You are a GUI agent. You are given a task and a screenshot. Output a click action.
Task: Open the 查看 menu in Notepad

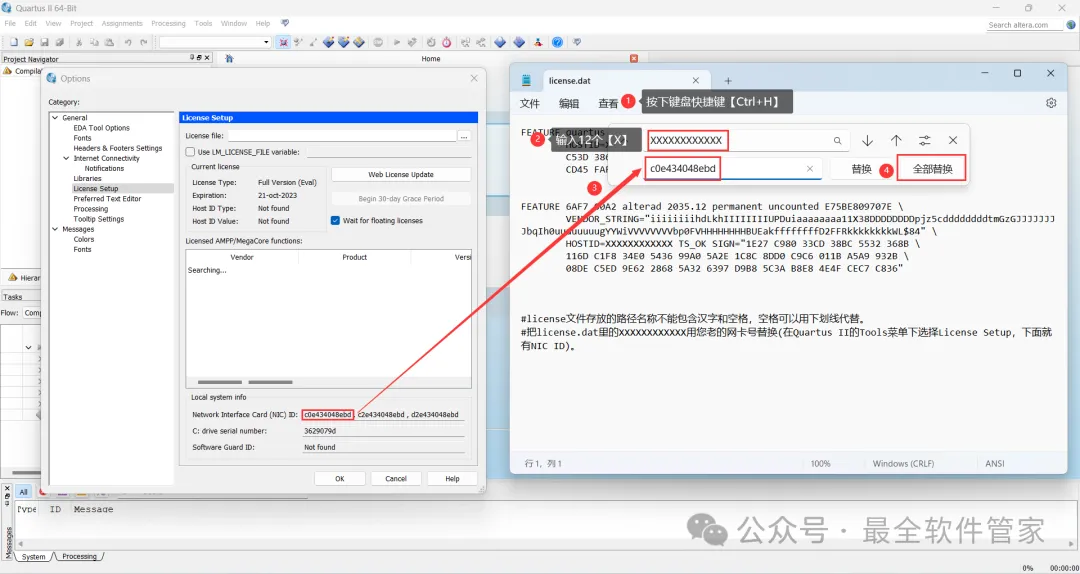tap(608, 103)
